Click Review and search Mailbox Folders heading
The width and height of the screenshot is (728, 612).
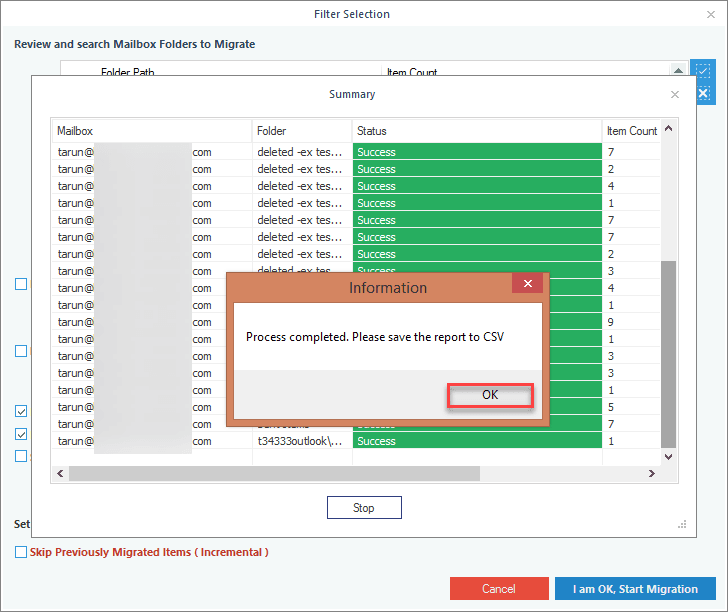coord(135,44)
